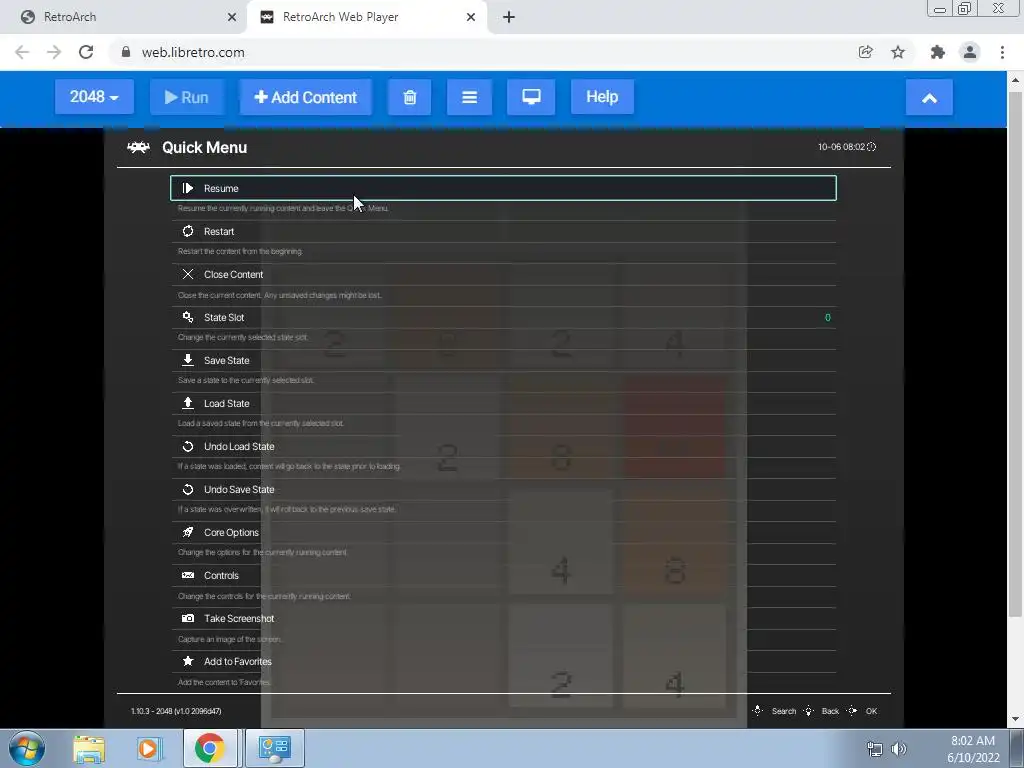Choose Undo Save State

(503, 490)
